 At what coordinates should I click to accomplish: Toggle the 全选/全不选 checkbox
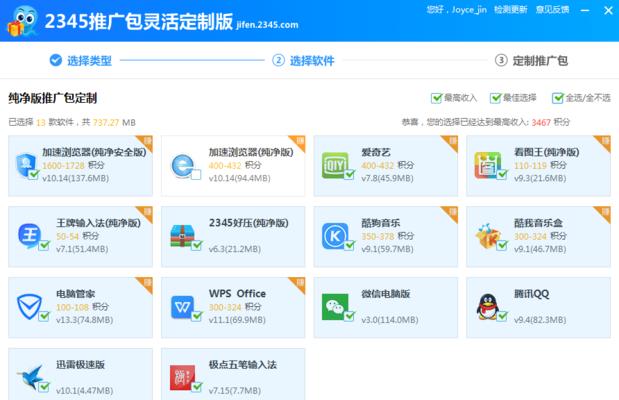click(x=557, y=98)
